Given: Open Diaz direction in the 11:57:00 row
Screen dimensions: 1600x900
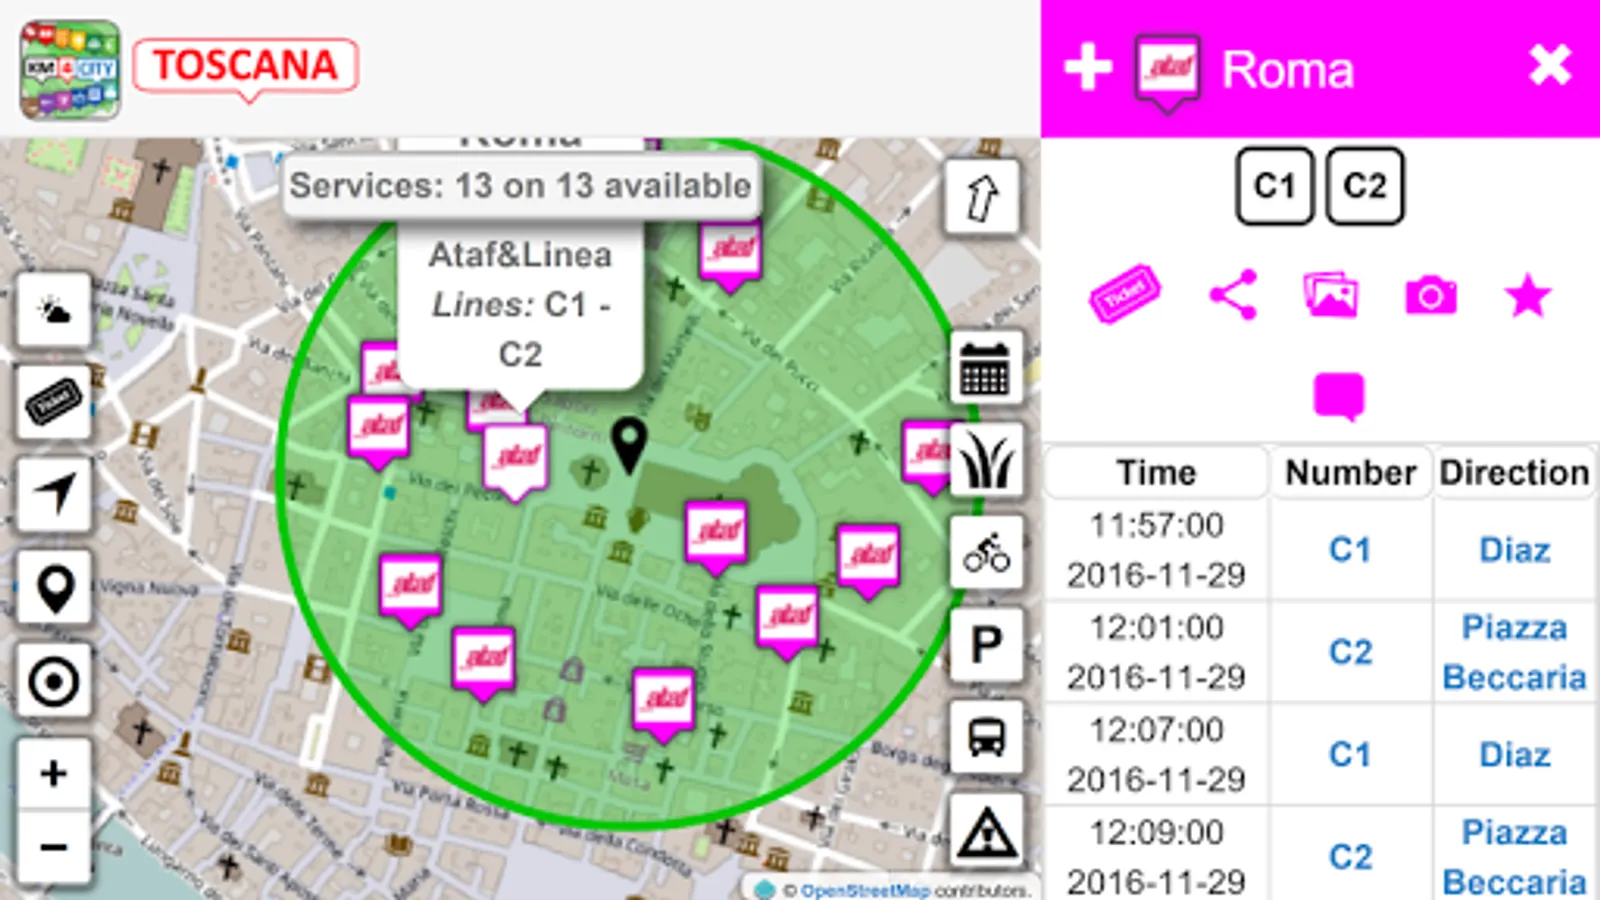Looking at the screenshot, I should point(1515,550).
